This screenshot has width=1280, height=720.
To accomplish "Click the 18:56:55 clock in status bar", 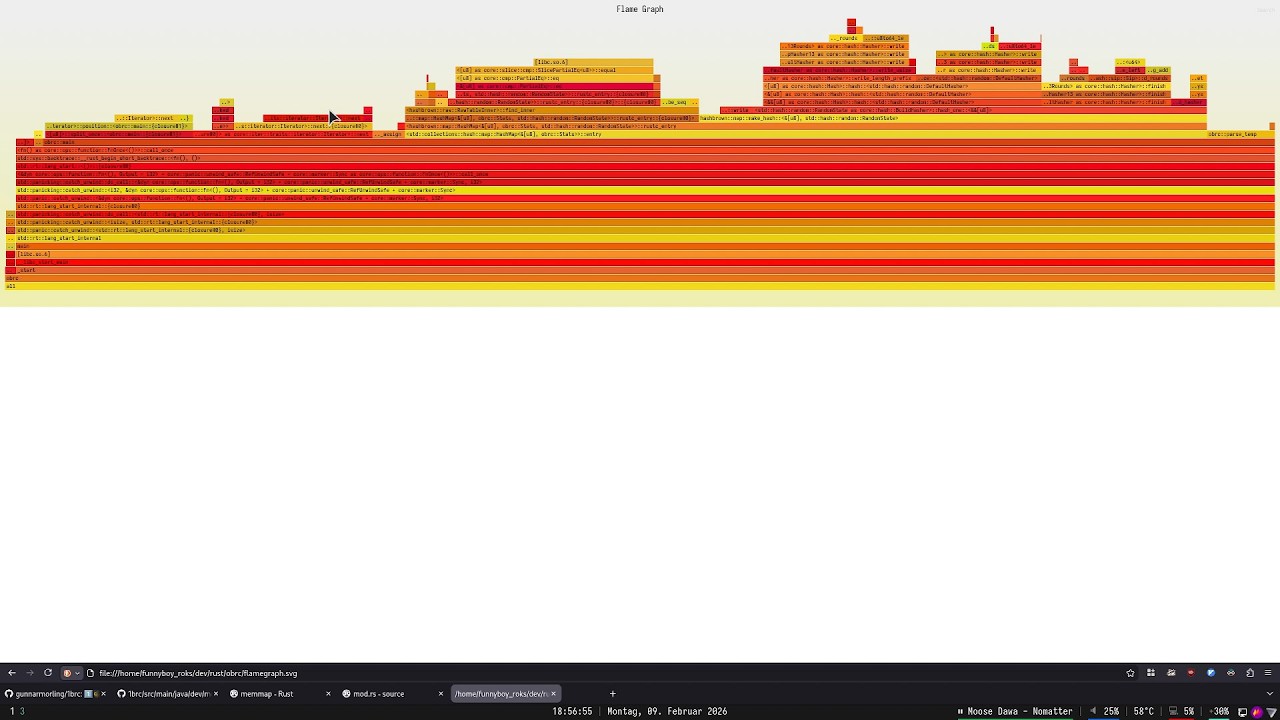I will 572,711.
